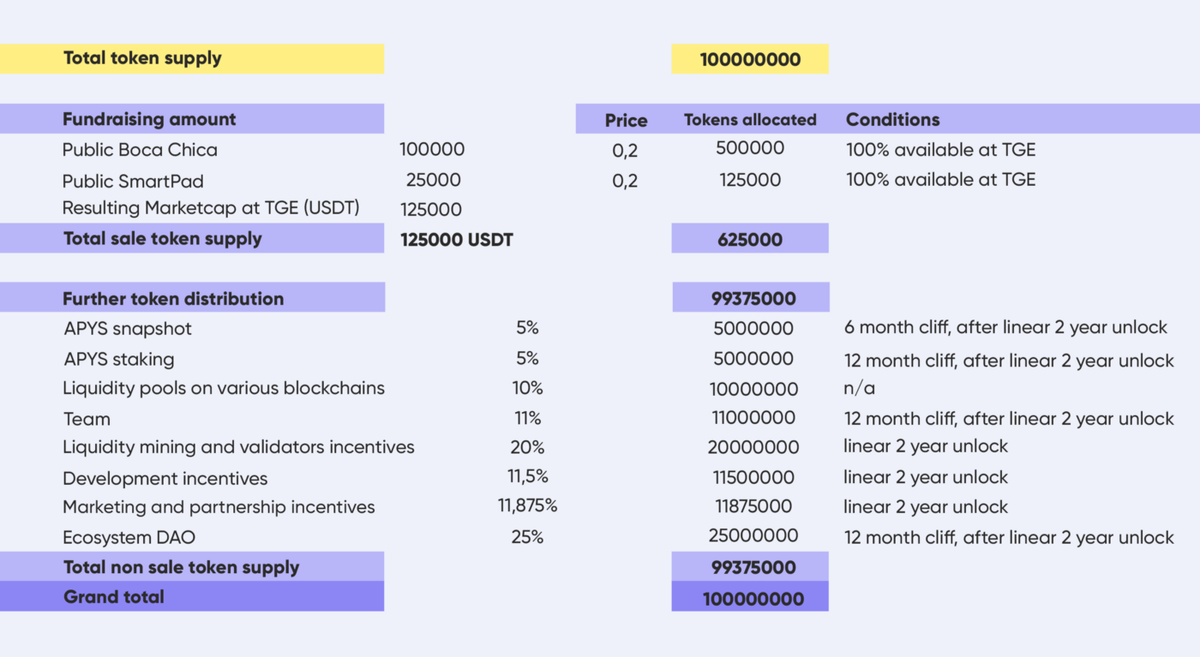Click the Further token distribution header
Viewport: 1200px width, 657px height.
tap(173, 298)
